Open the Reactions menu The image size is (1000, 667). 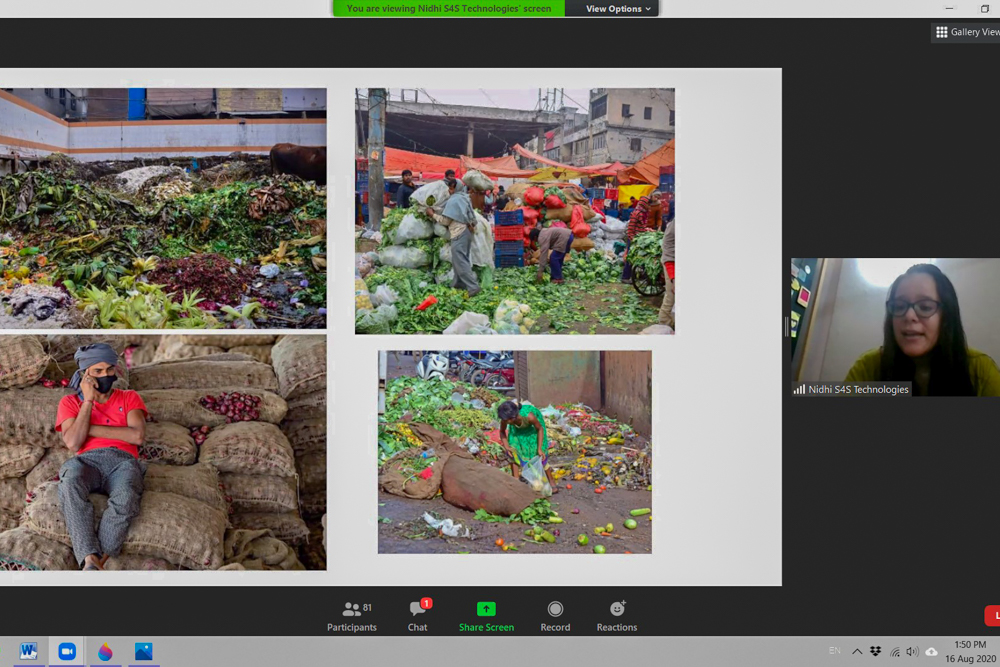[617, 616]
